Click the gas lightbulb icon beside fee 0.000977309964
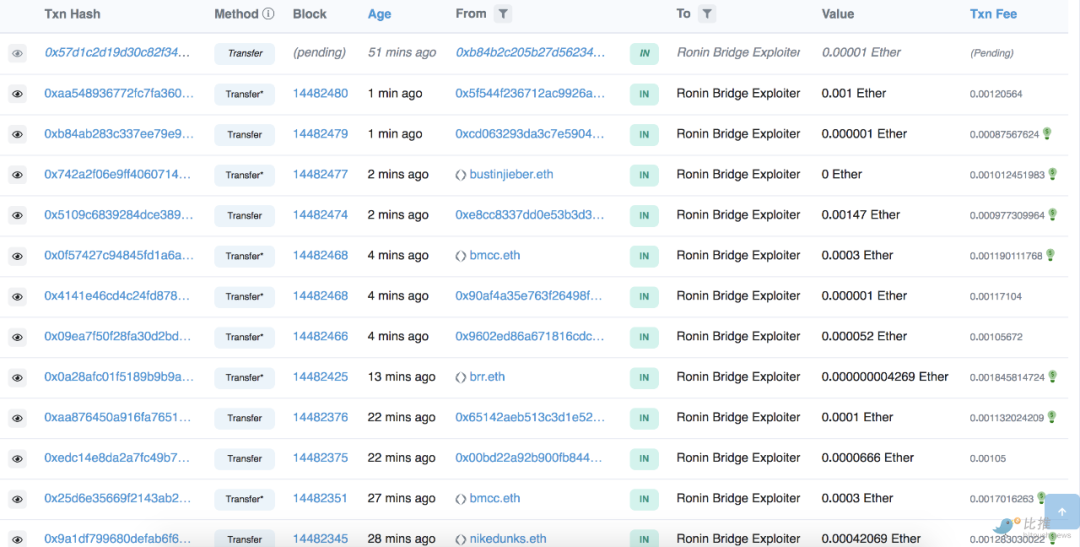Screen dimensions: 1080x547 click(x=1052, y=215)
